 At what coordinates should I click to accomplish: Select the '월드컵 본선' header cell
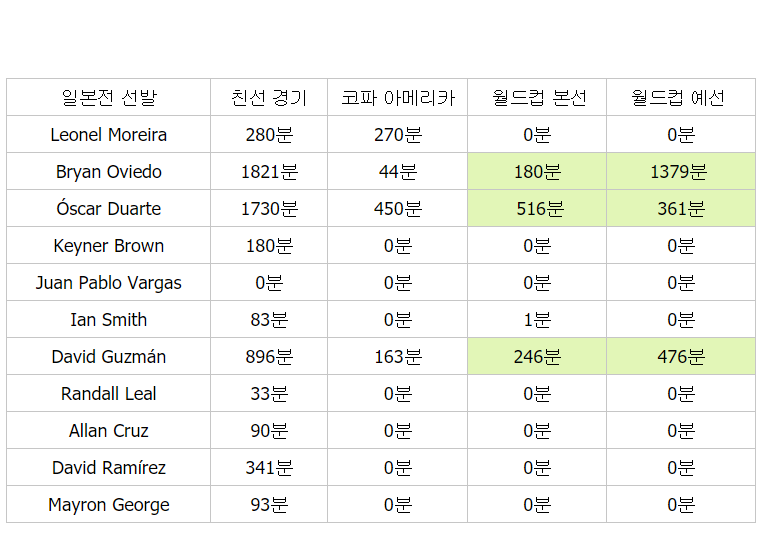point(537,98)
